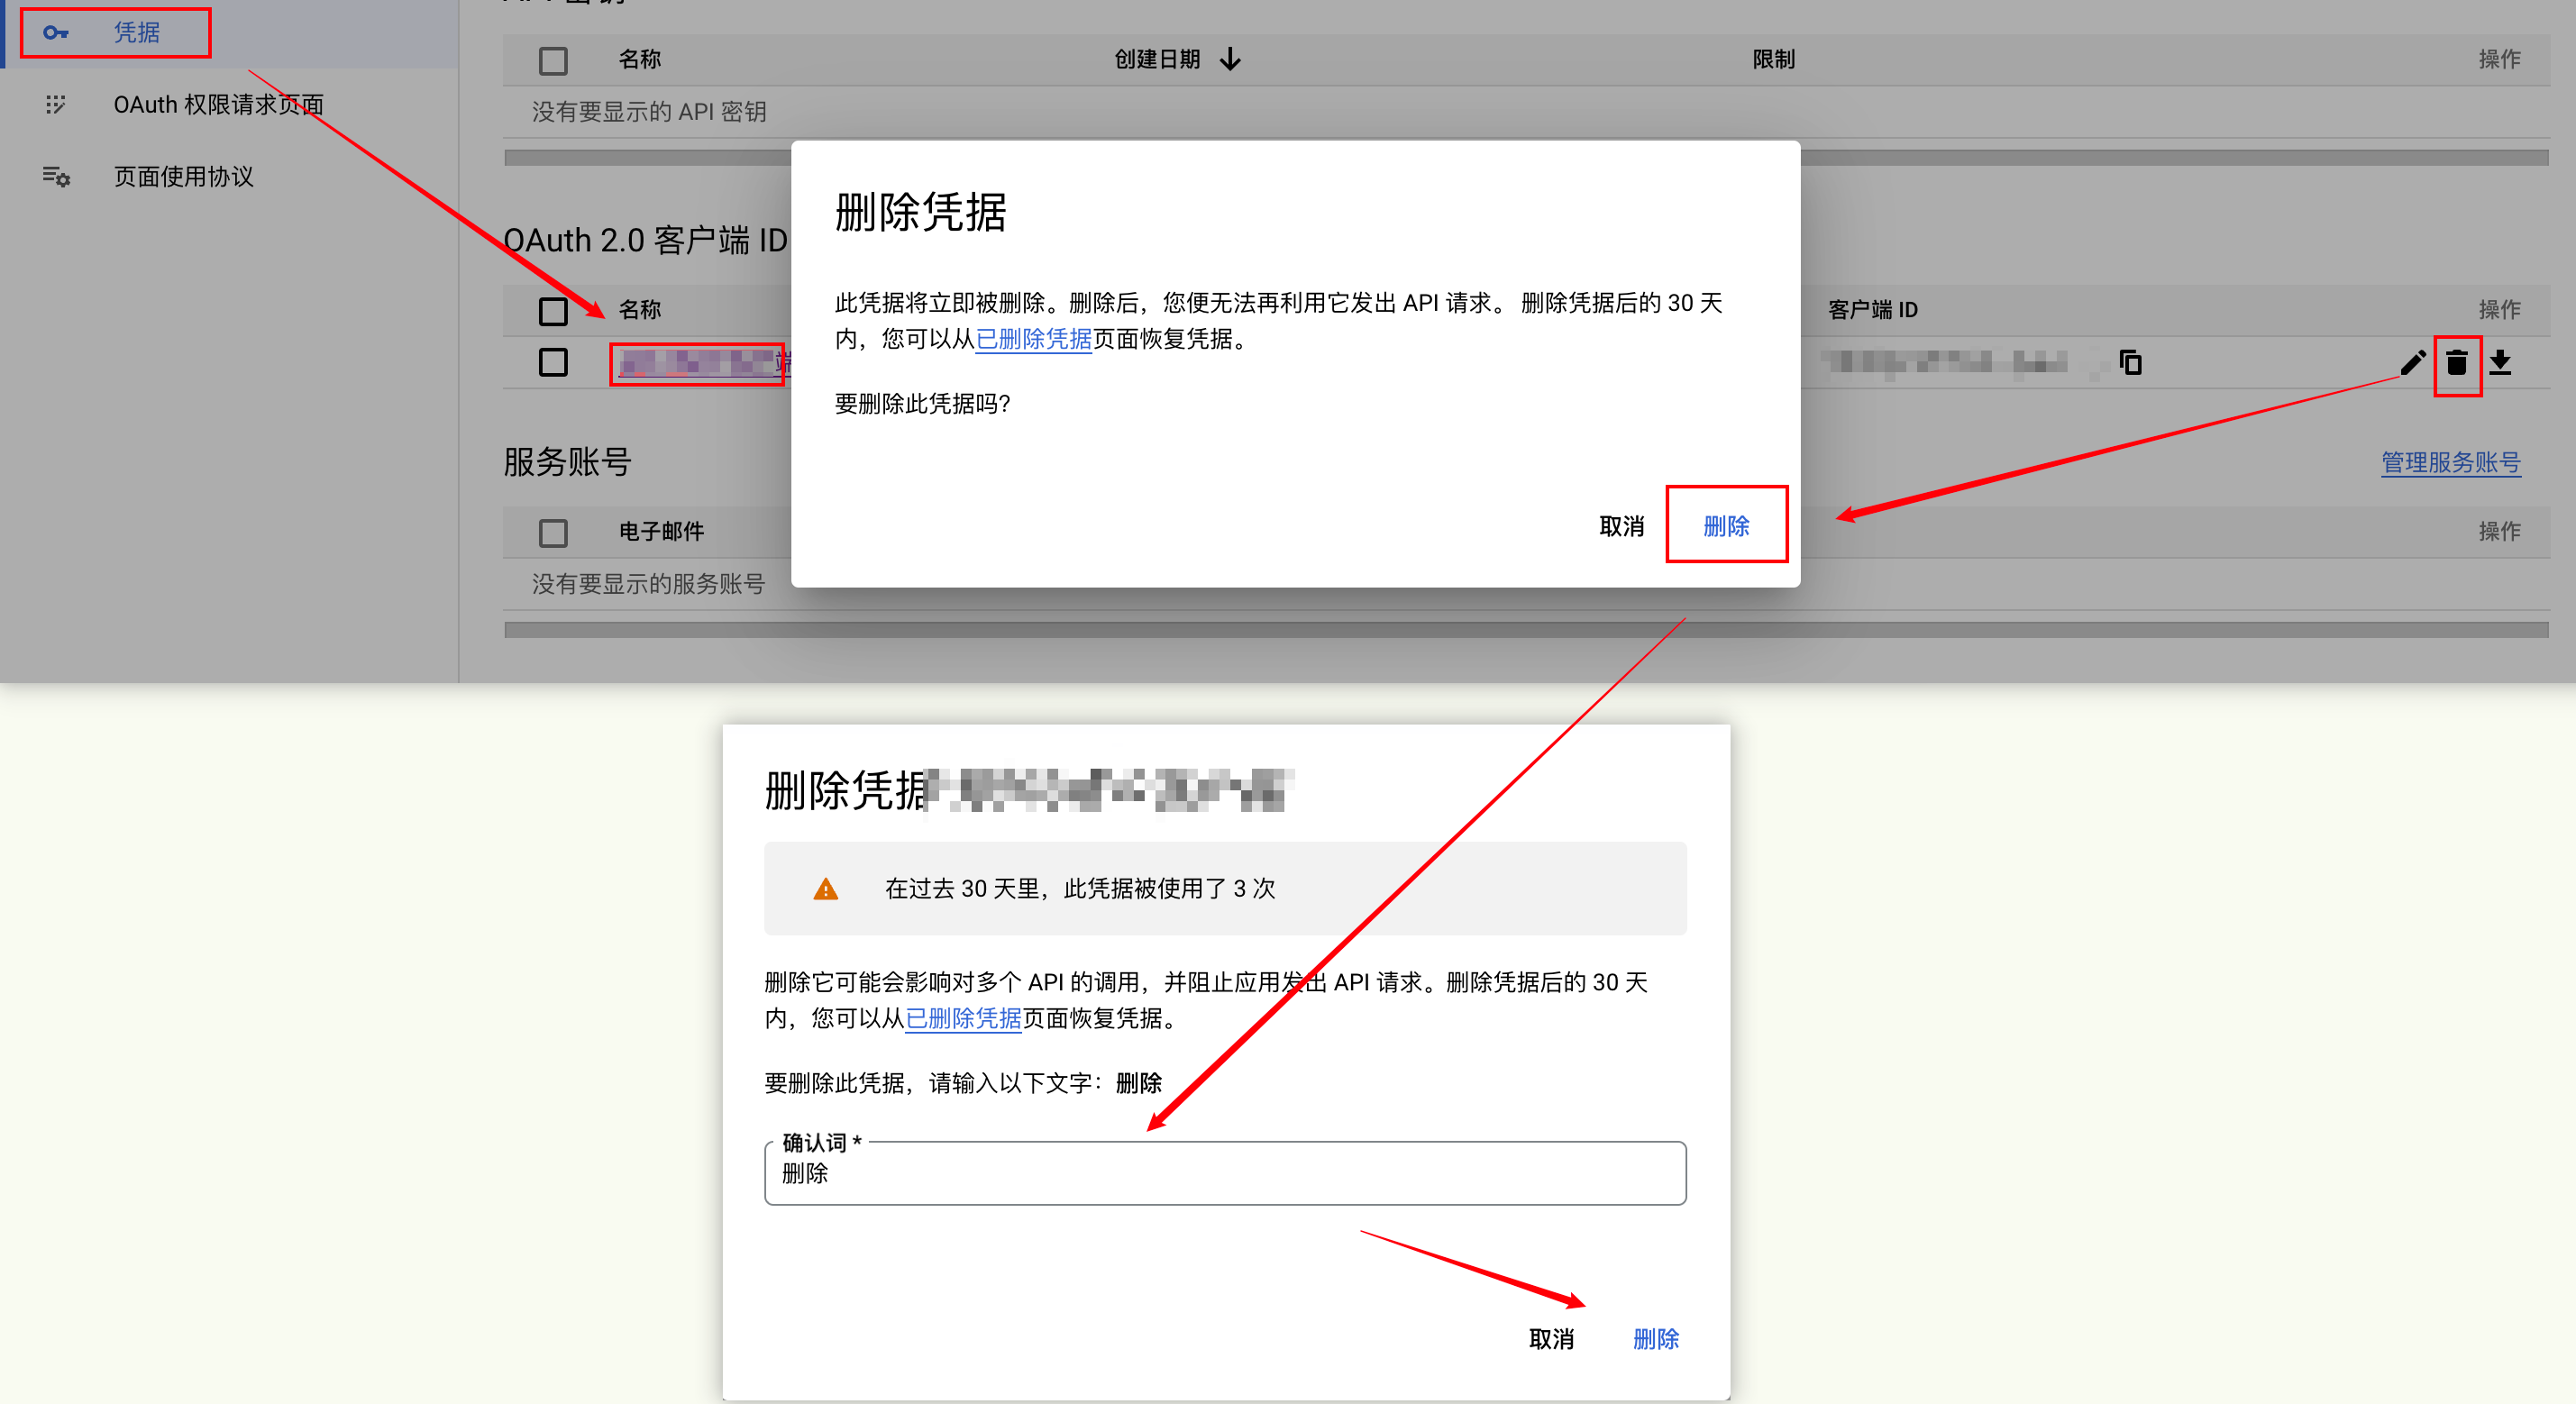Click 取消 in lower delete dialog

(1551, 1339)
